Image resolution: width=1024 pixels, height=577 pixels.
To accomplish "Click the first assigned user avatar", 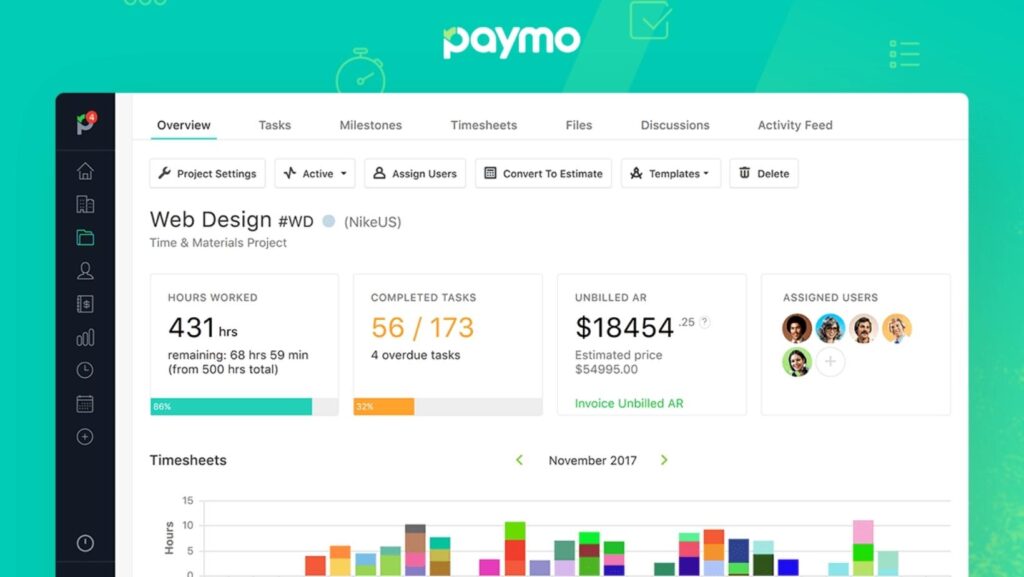I will 797,328.
